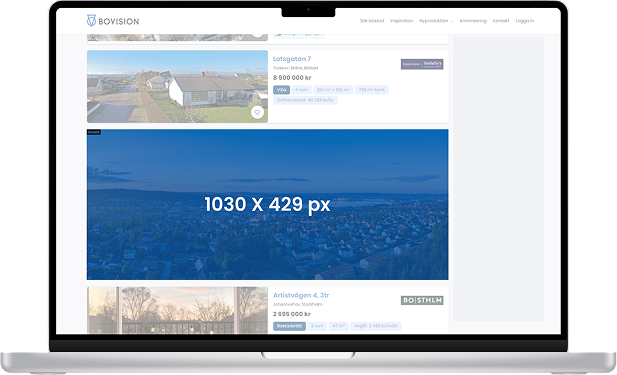Click the Bovision shield logo icon
Screen dimensions: 617x375
point(91,20)
